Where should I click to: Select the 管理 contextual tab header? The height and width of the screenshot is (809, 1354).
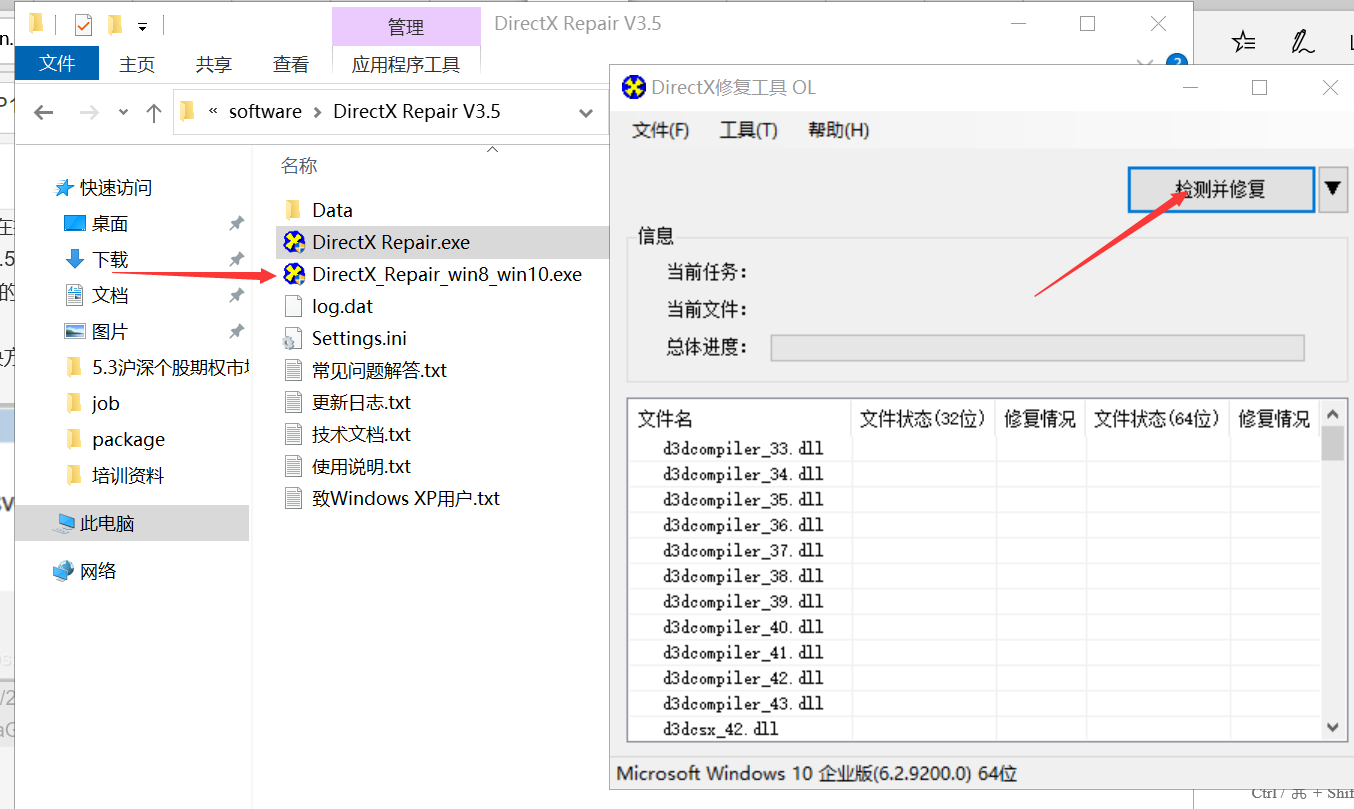click(x=406, y=27)
